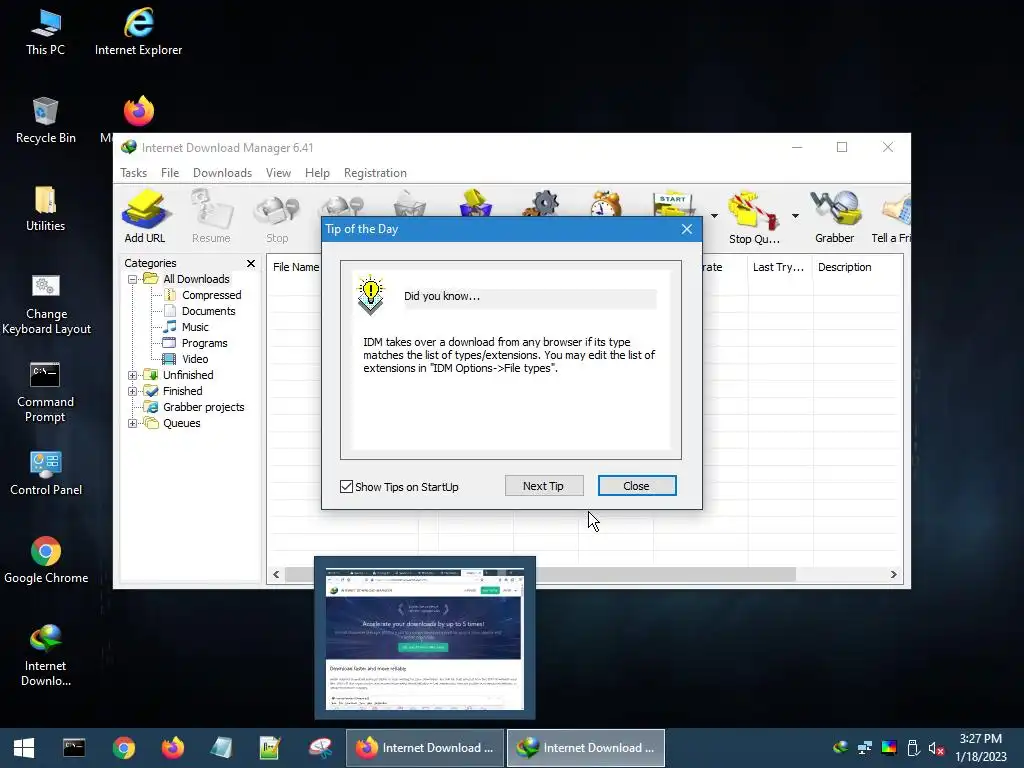1024x768 pixels.
Task: Click the Resume toolbar icon
Action: coord(211,216)
